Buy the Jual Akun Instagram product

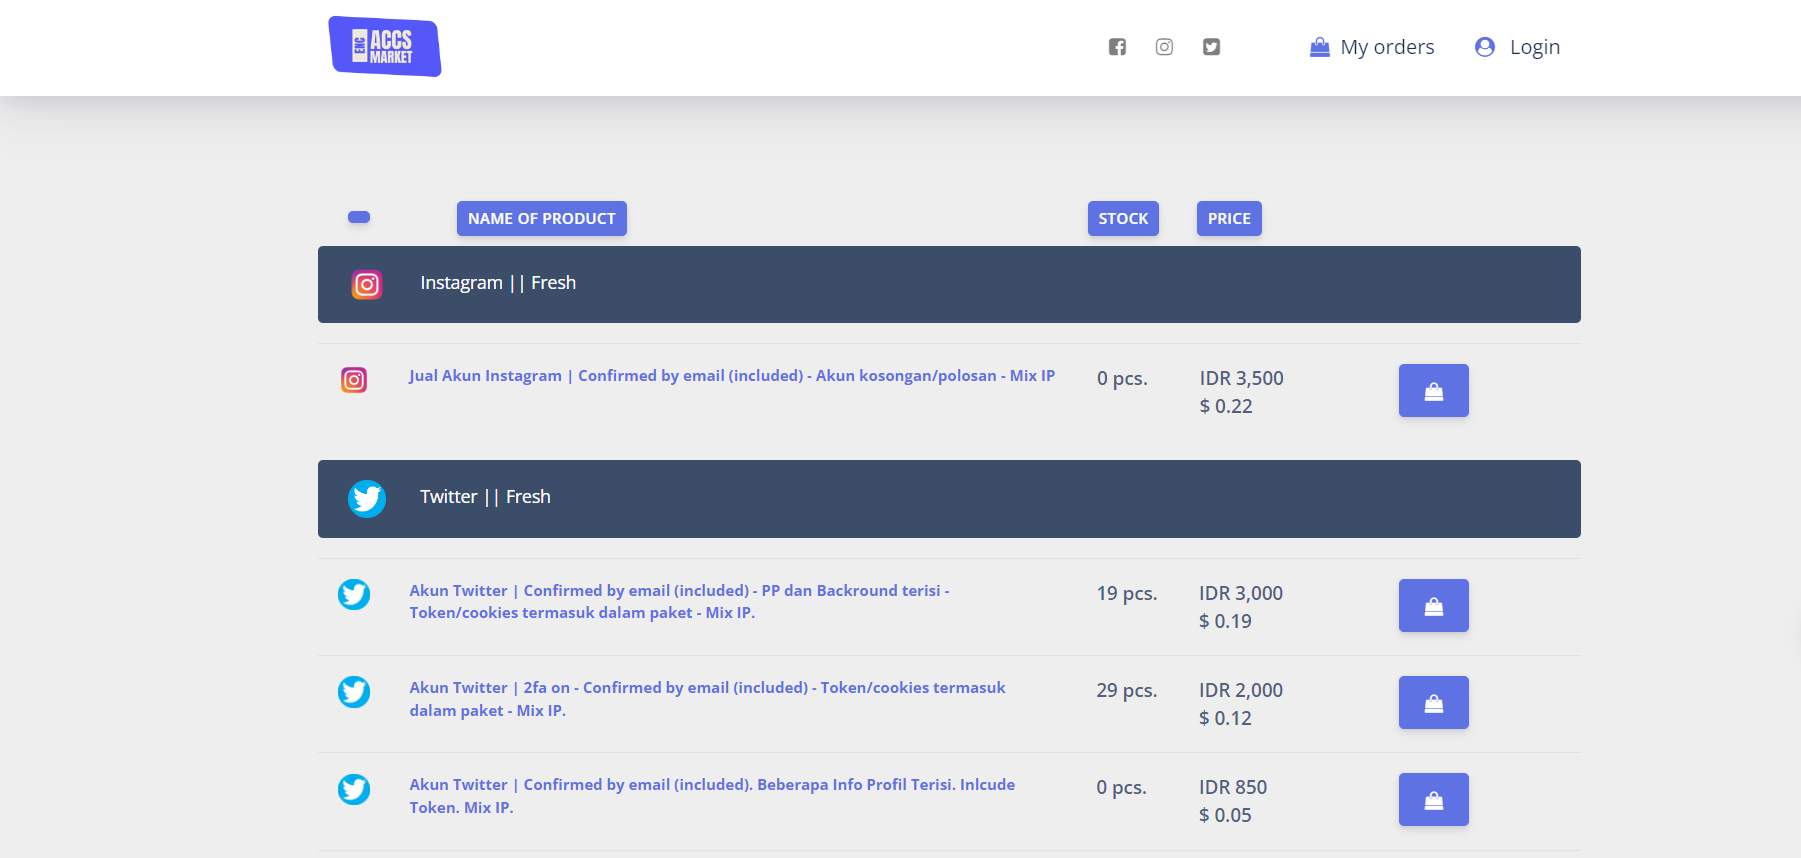1434,390
